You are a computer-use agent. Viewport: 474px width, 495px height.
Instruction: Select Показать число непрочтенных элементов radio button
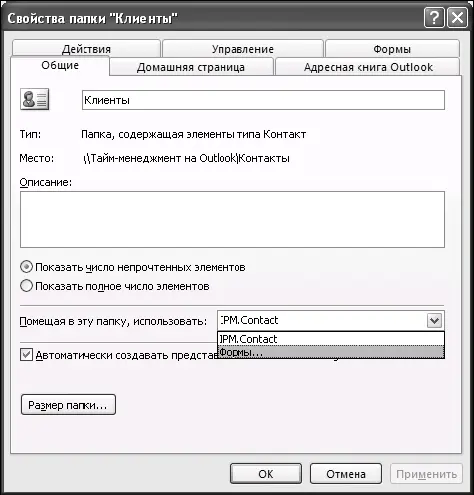tap(26, 267)
